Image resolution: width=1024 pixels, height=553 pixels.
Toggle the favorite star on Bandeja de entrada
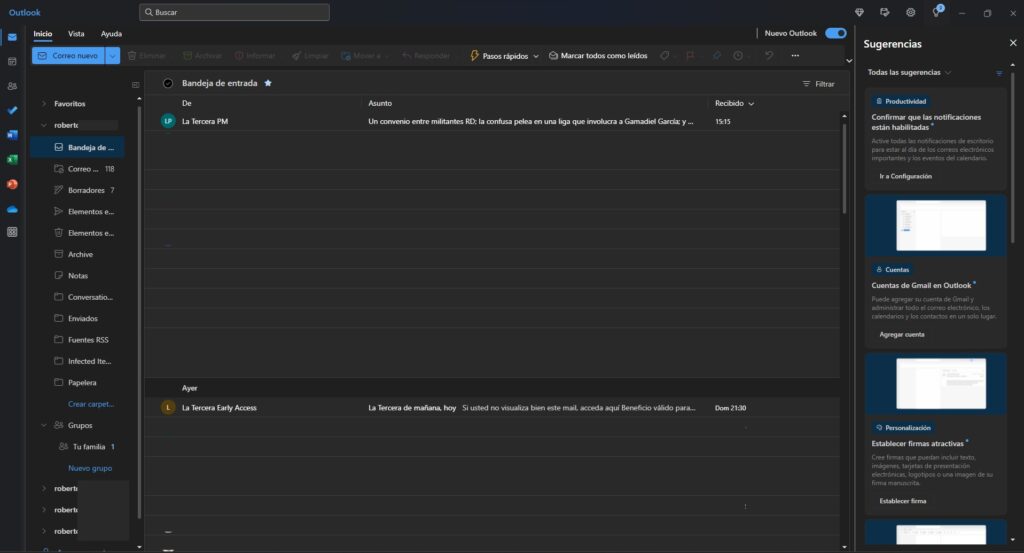[x=268, y=84]
